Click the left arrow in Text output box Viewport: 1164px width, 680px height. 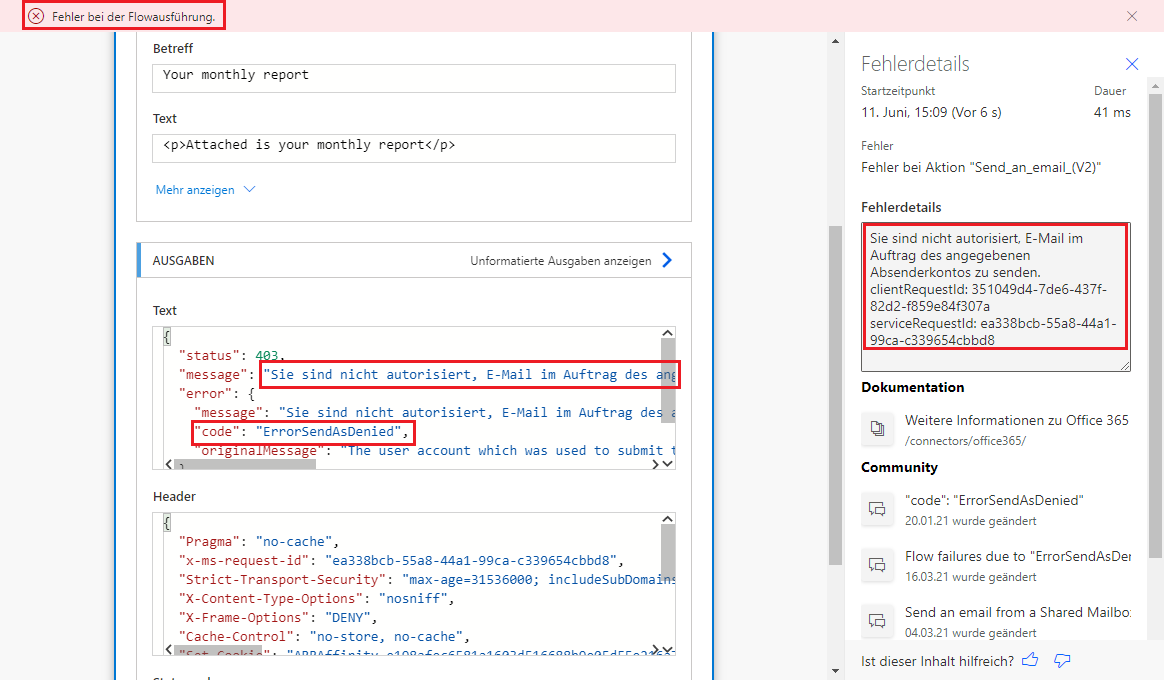(x=169, y=464)
